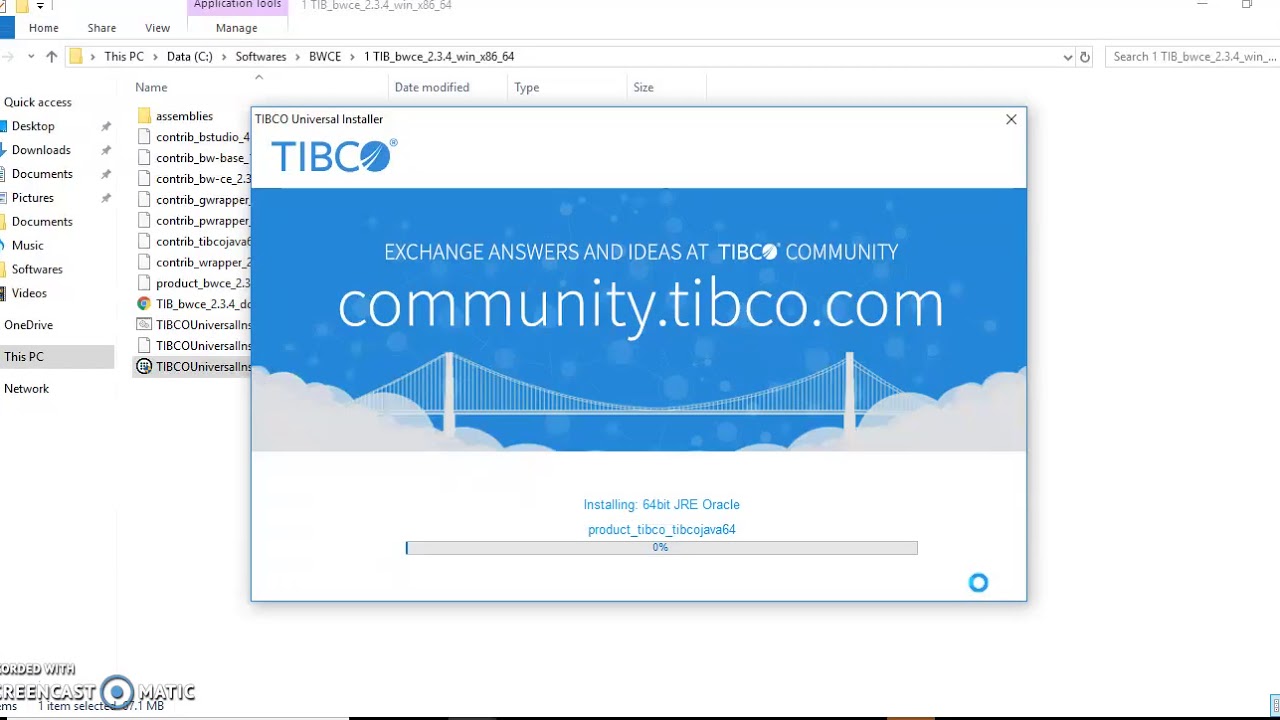Click the contrib_tibcojava file icon
The width and height of the screenshot is (1280, 720).
[x=144, y=242]
